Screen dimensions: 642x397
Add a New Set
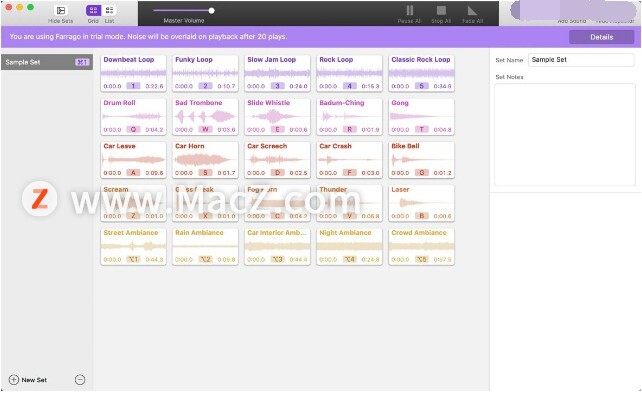coord(28,380)
